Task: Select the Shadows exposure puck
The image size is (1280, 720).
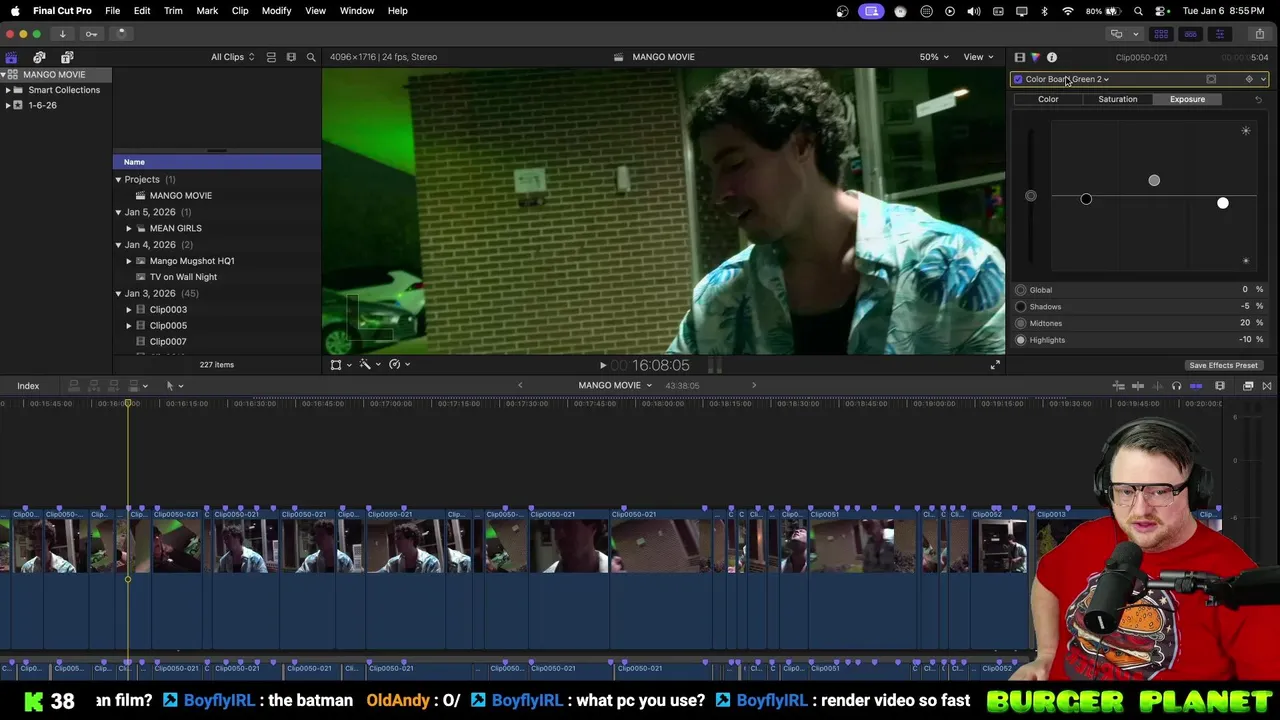Action: tap(1086, 199)
